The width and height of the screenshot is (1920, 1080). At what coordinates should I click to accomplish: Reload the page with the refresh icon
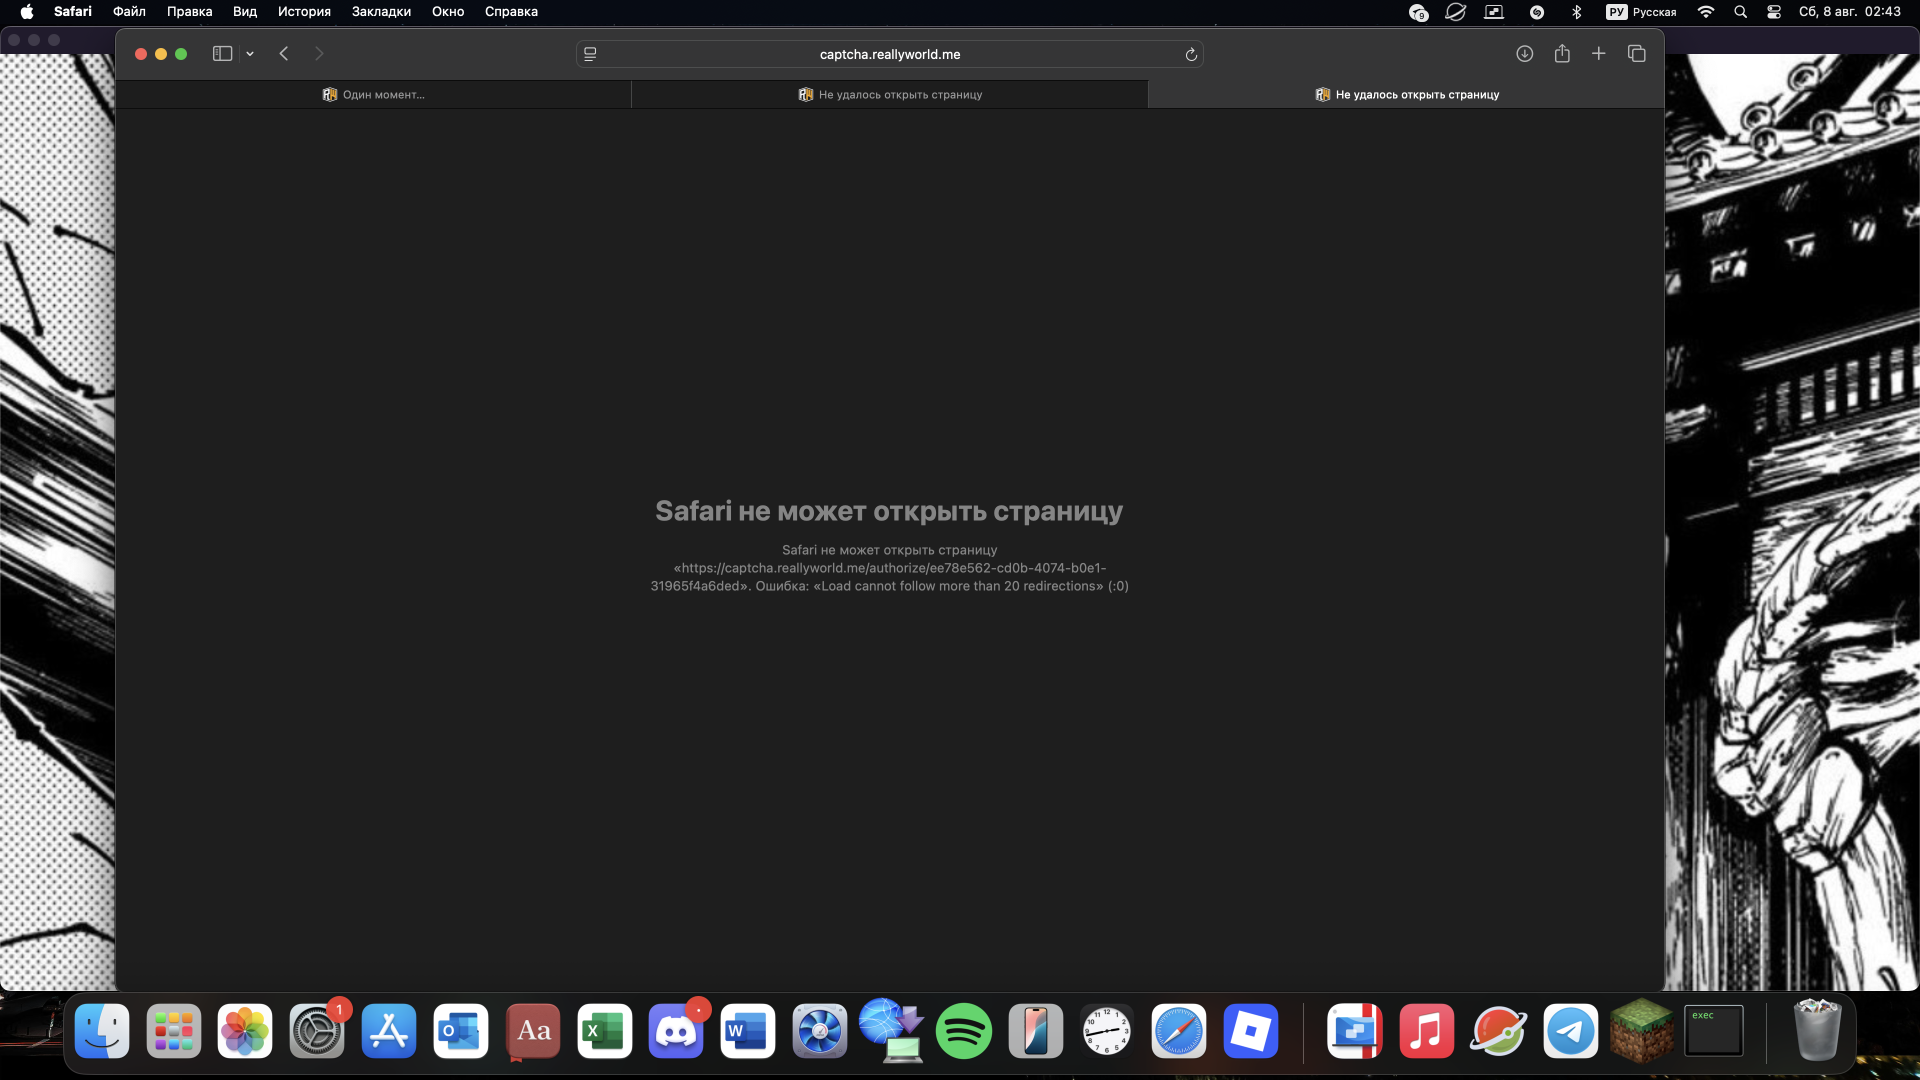[1191, 54]
